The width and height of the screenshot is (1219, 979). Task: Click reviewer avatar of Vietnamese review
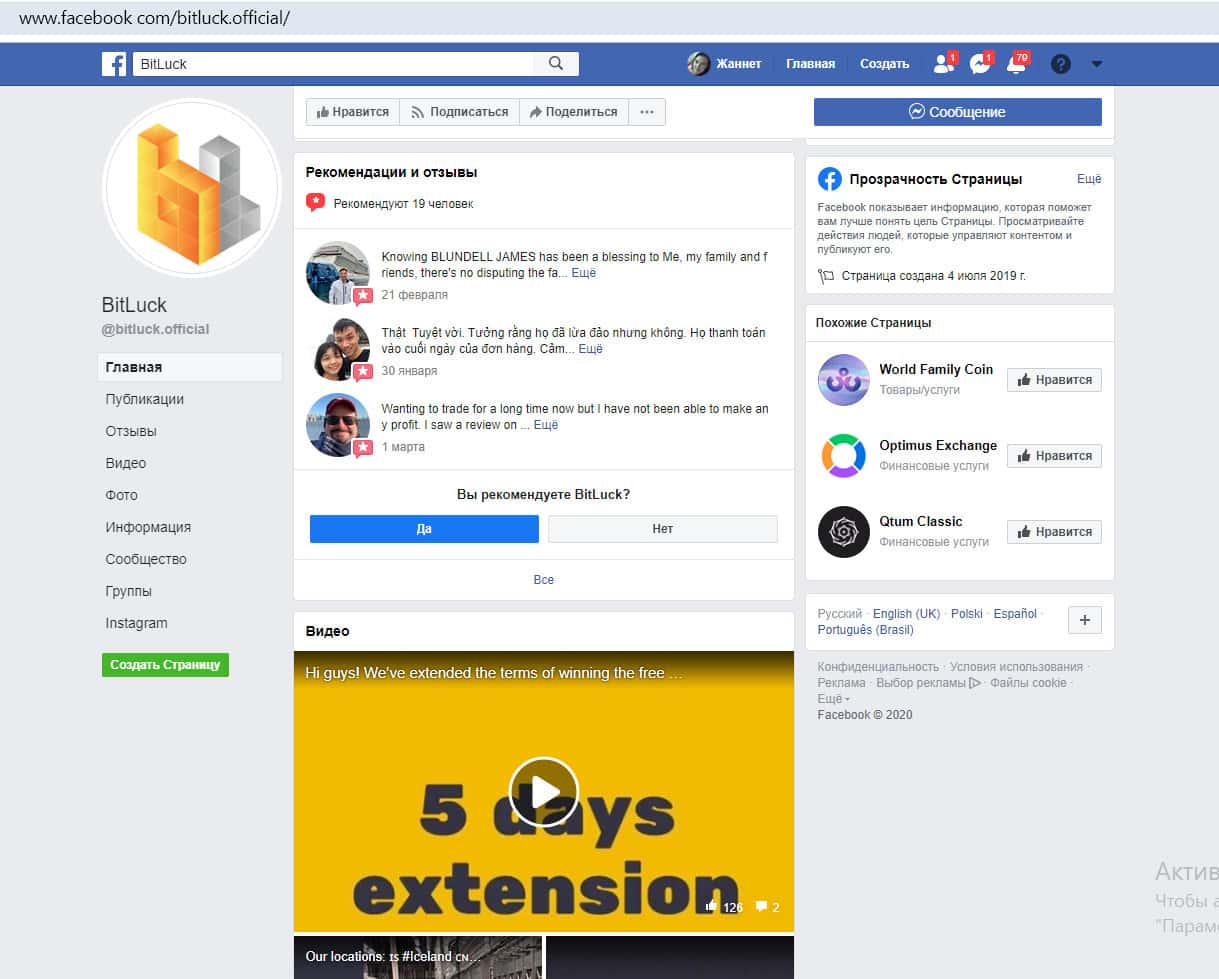tap(338, 349)
